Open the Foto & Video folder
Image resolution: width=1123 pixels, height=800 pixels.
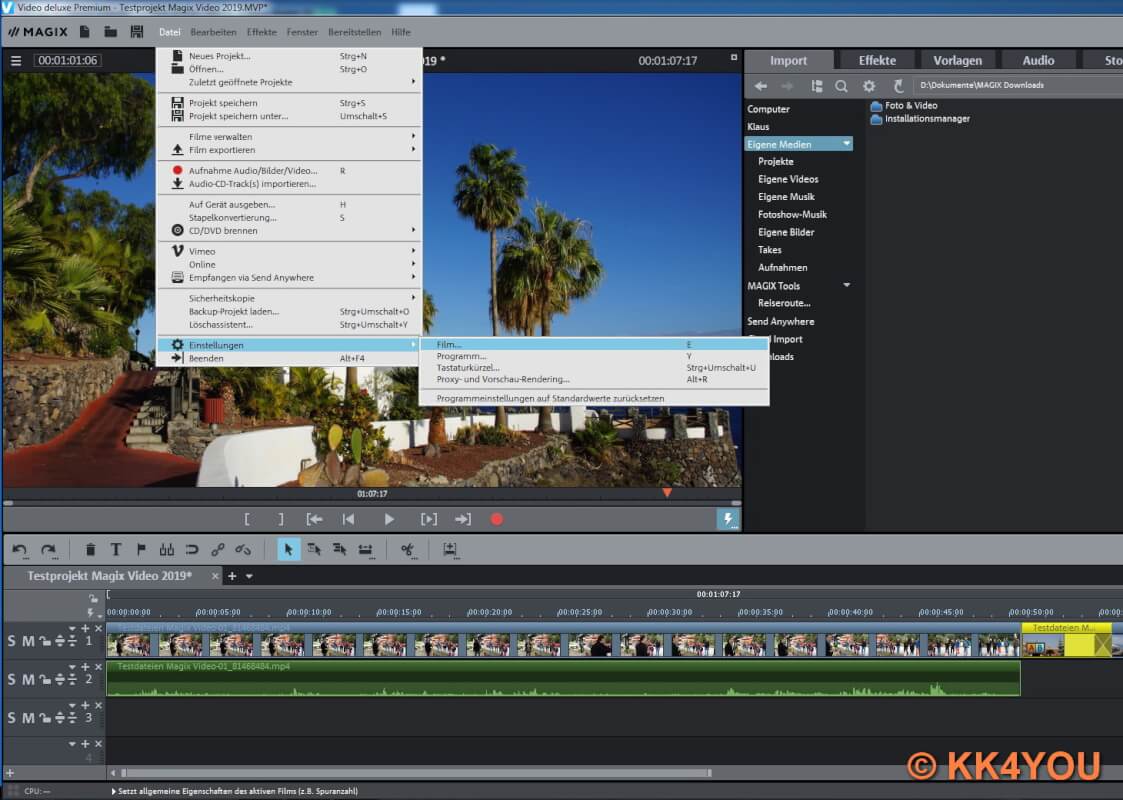click(910, 105)
